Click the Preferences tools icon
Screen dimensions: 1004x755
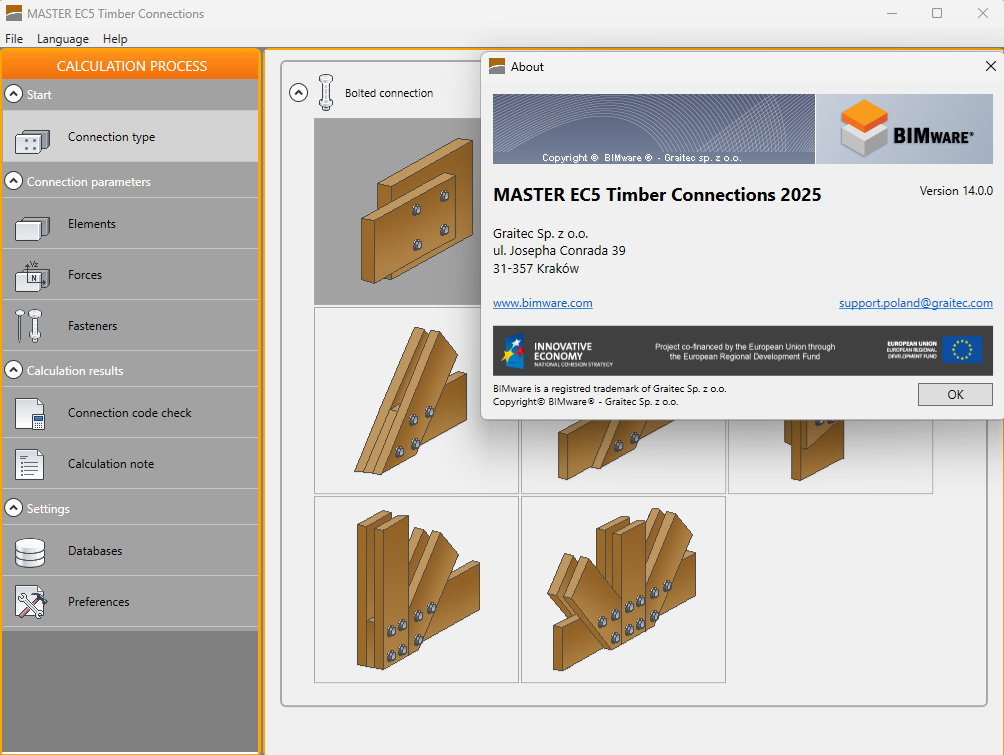click(x=31, y=602)
